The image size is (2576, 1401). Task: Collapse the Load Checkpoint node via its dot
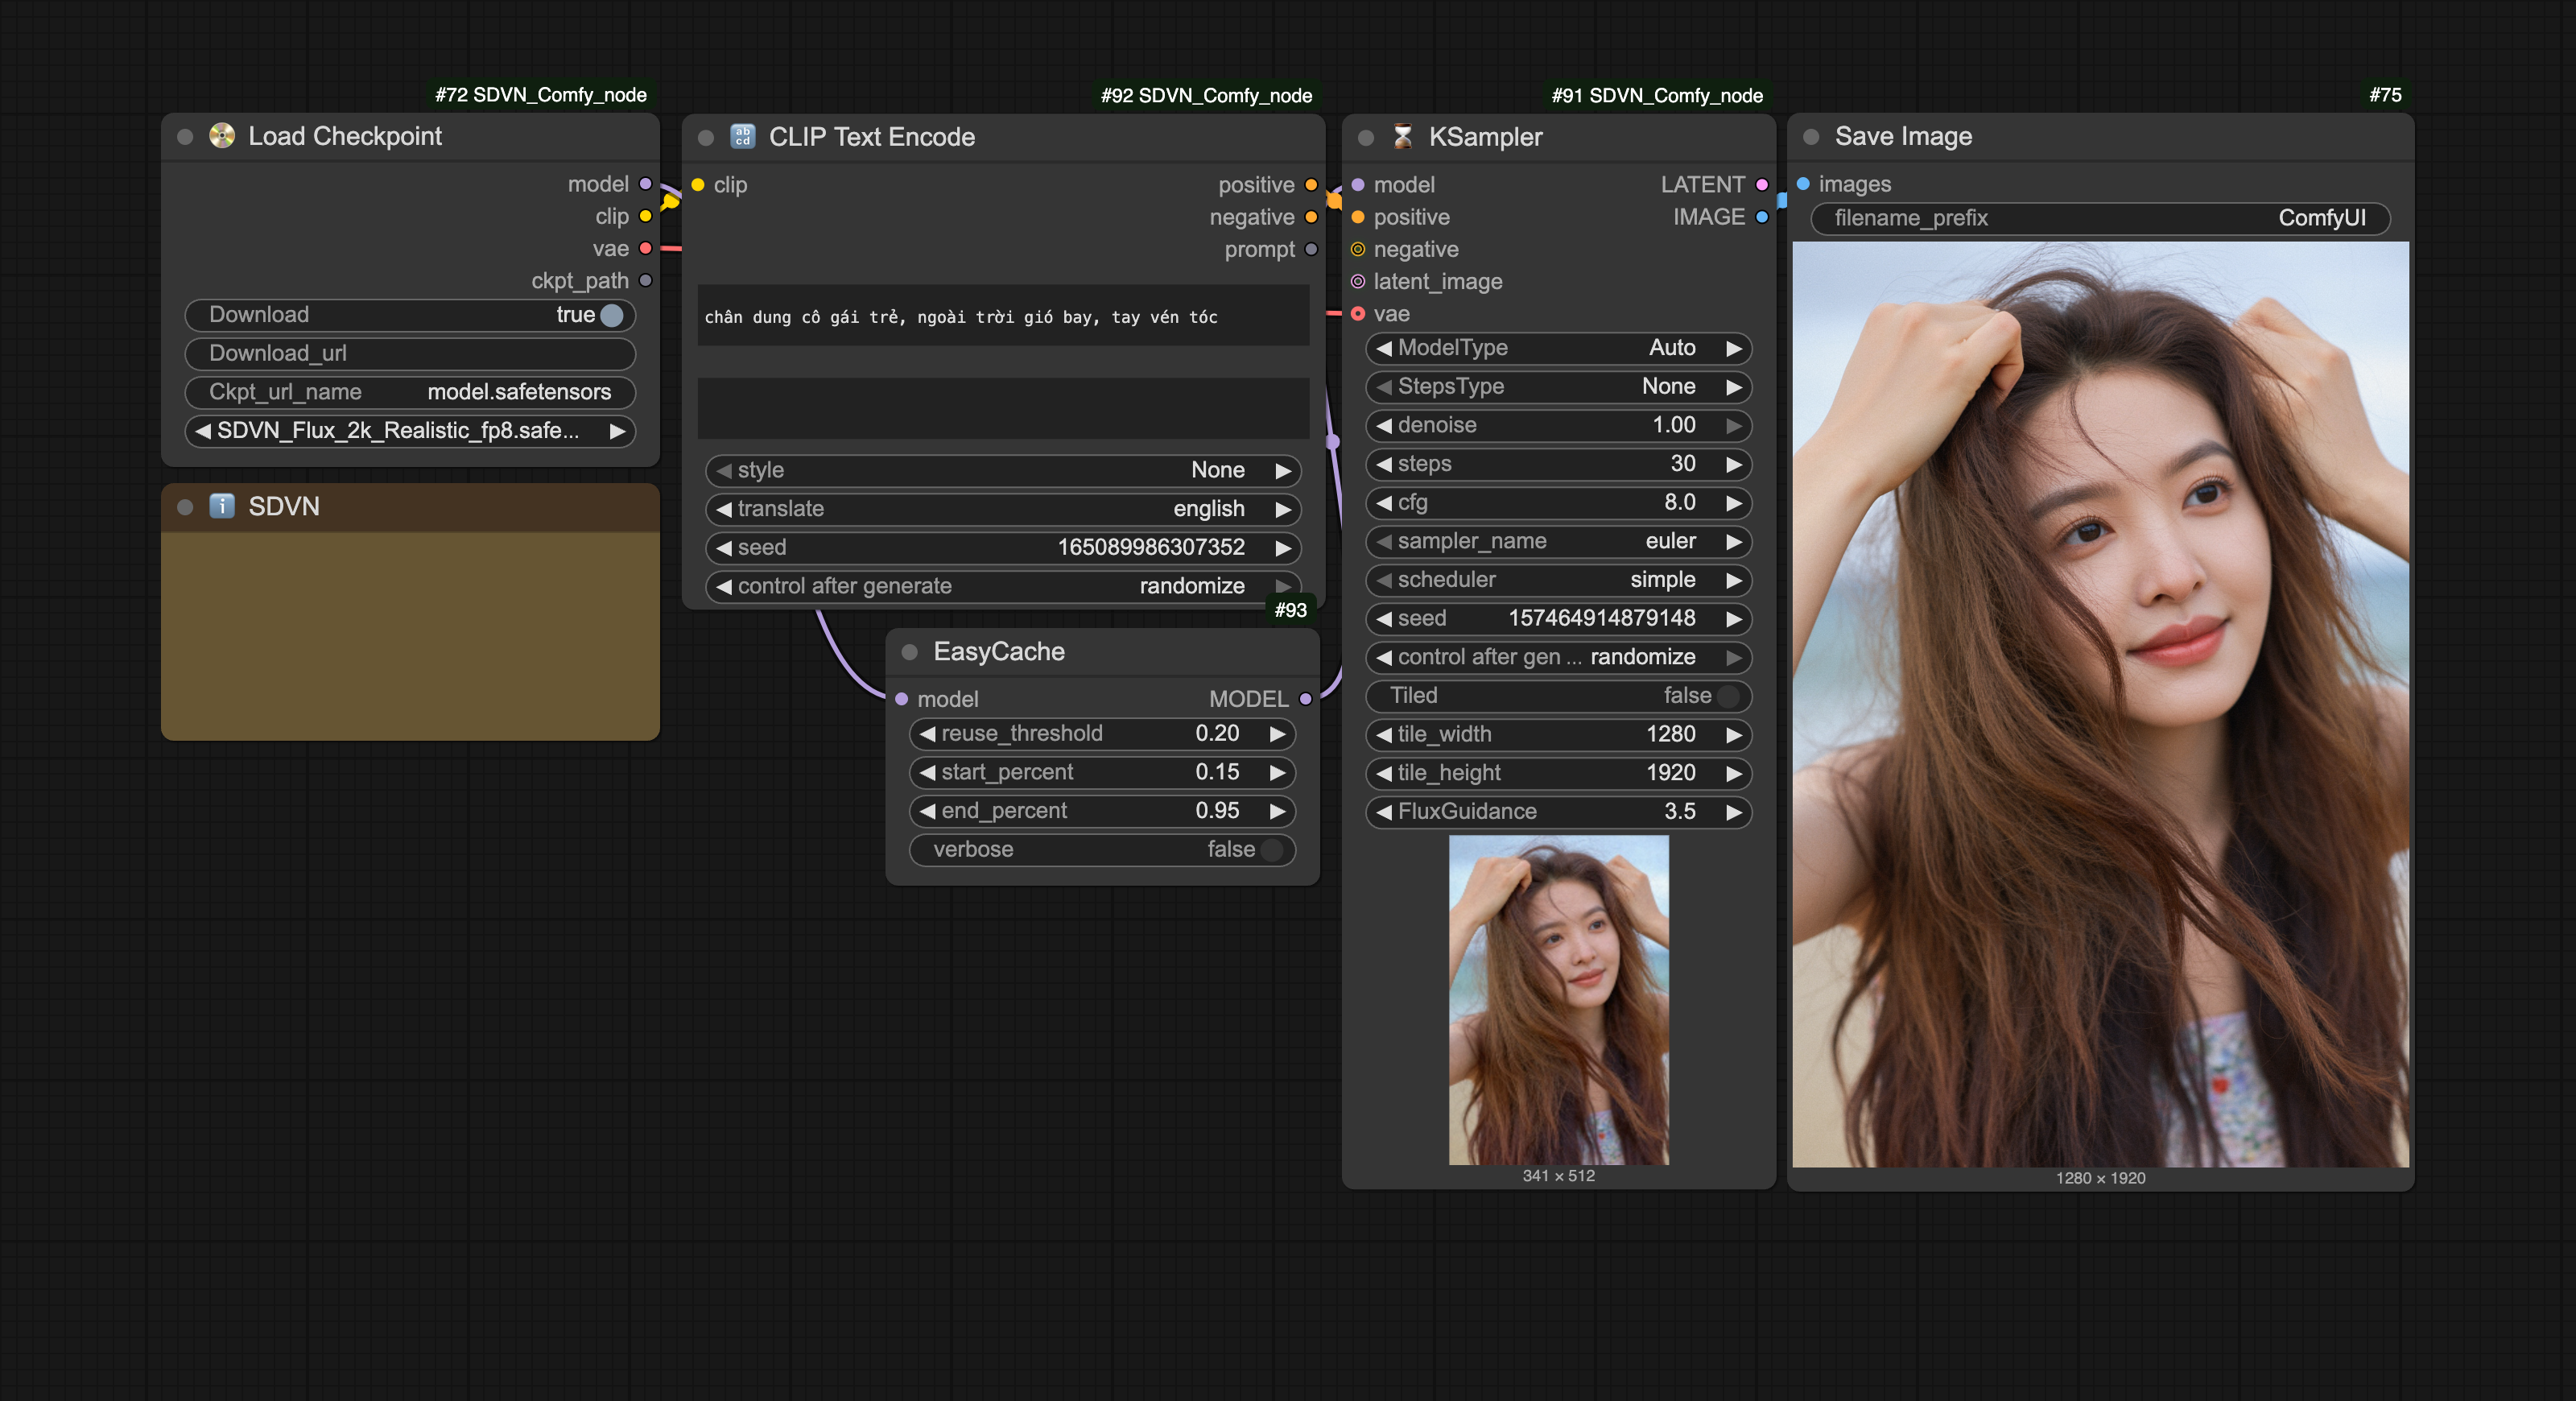point(185,137)
